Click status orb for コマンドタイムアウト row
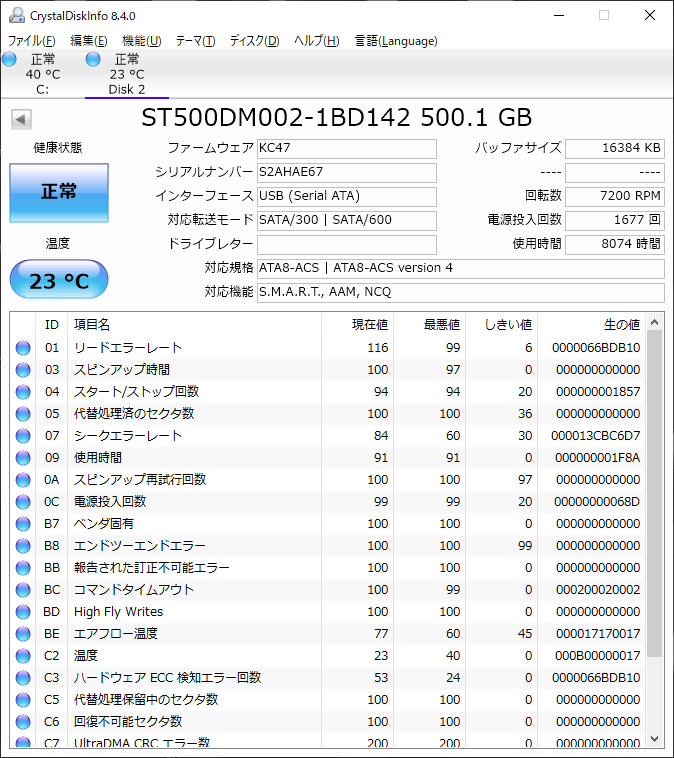Screen dimensions: 674x758 (23, 590)
